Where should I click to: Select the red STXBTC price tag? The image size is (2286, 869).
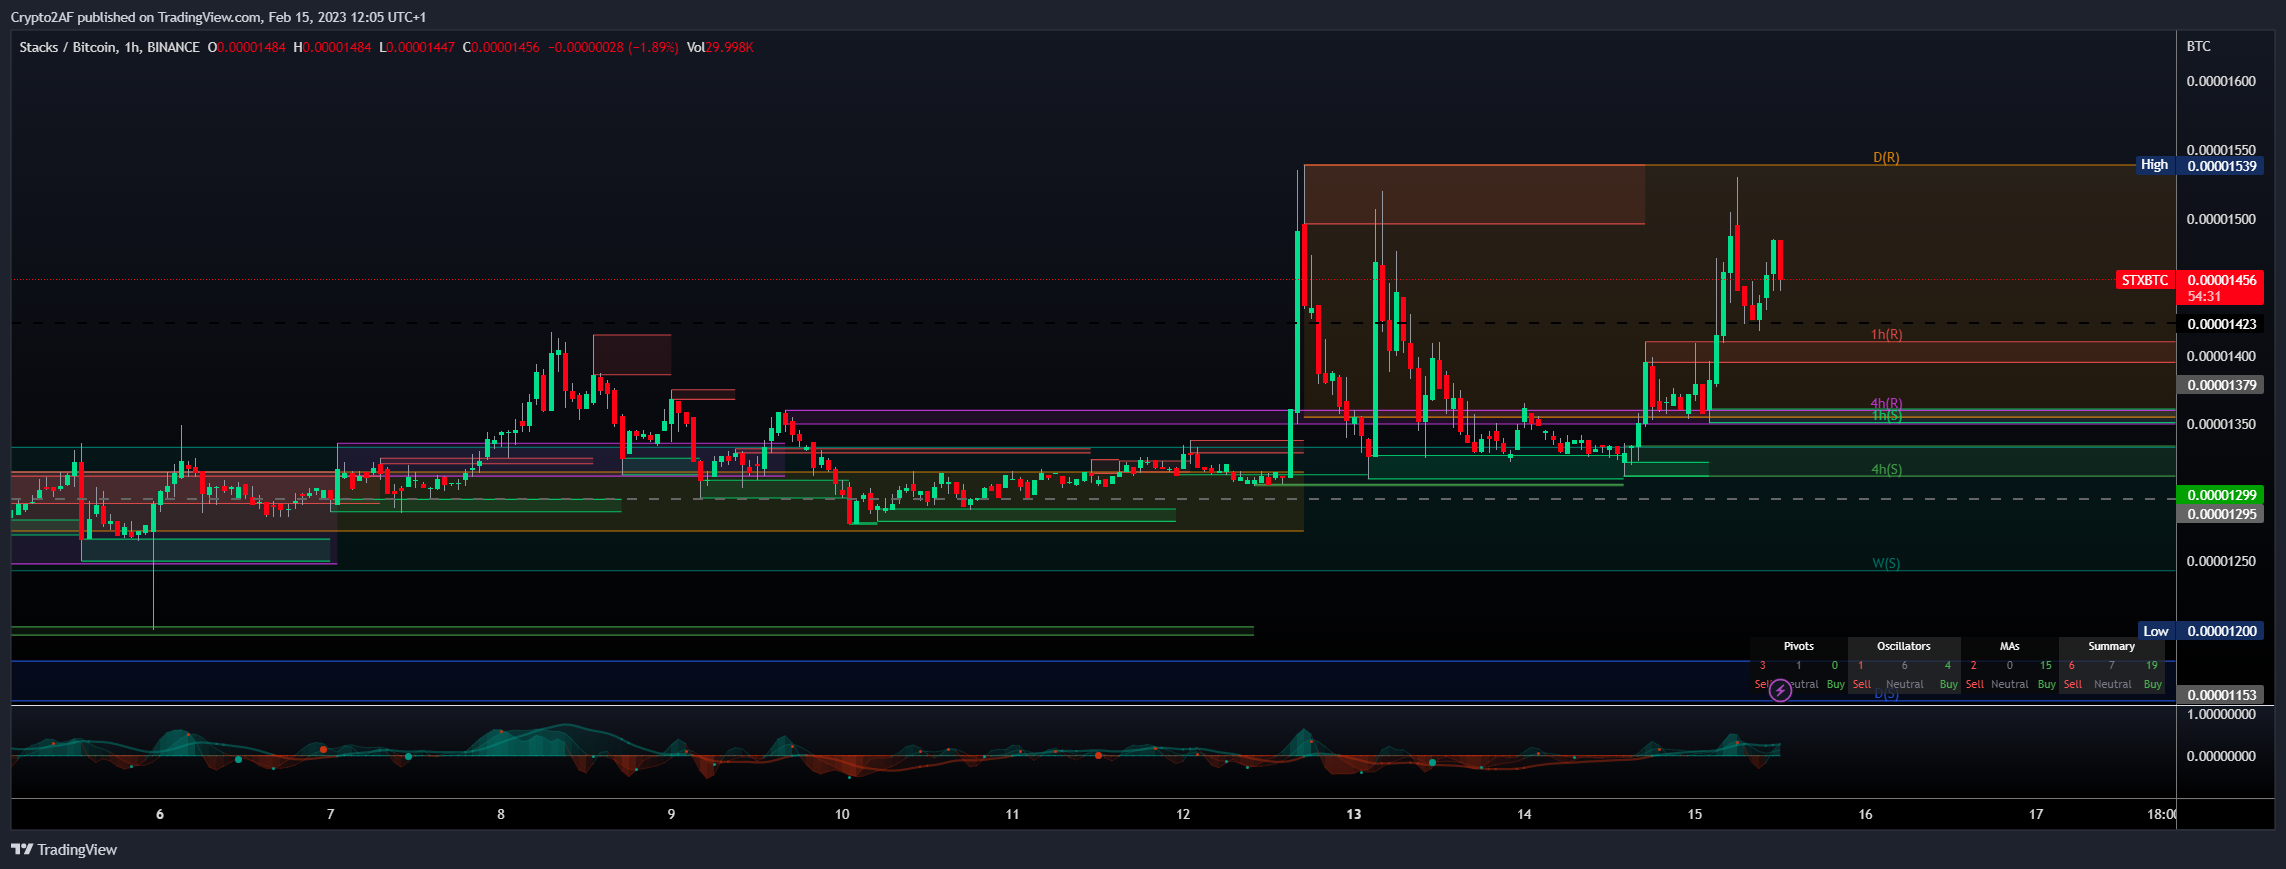(2145, 280)
